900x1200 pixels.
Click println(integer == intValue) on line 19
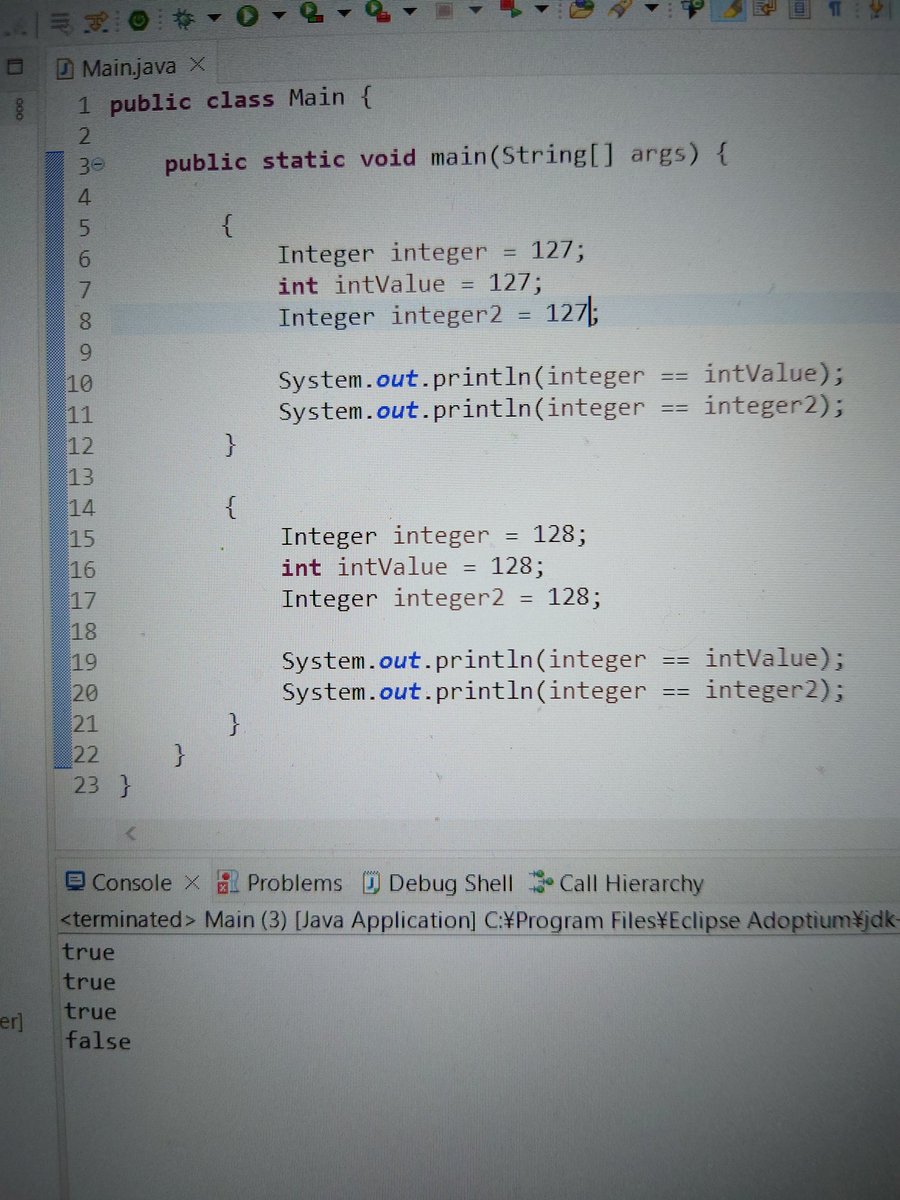[x=564, y=660]
